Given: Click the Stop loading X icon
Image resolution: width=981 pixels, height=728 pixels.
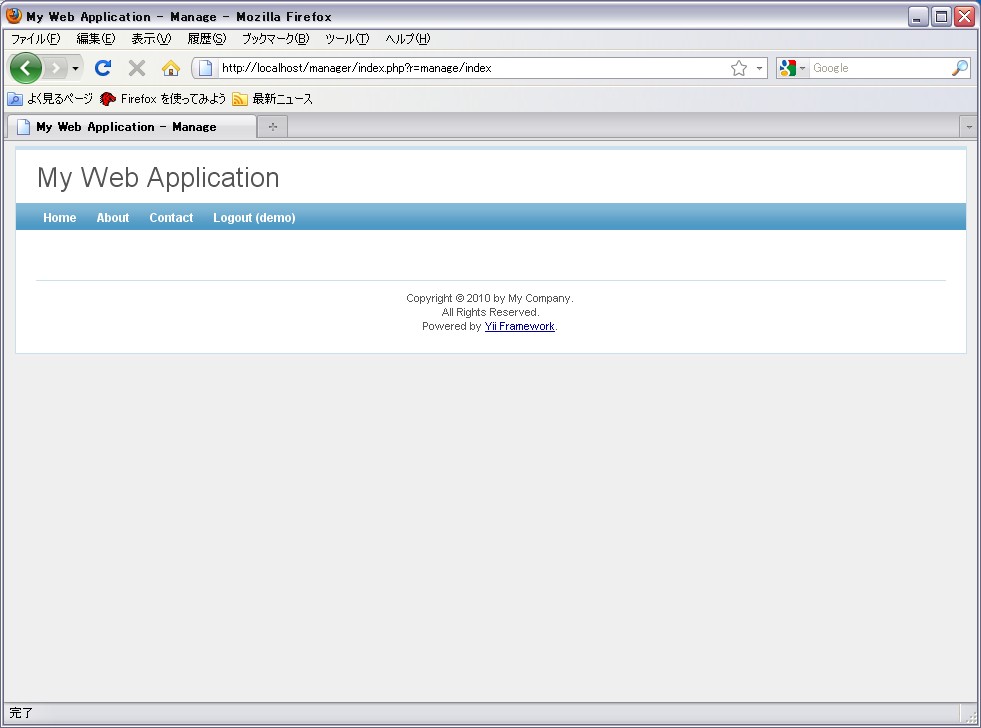Looking at the screenshot, I should 137,68.
